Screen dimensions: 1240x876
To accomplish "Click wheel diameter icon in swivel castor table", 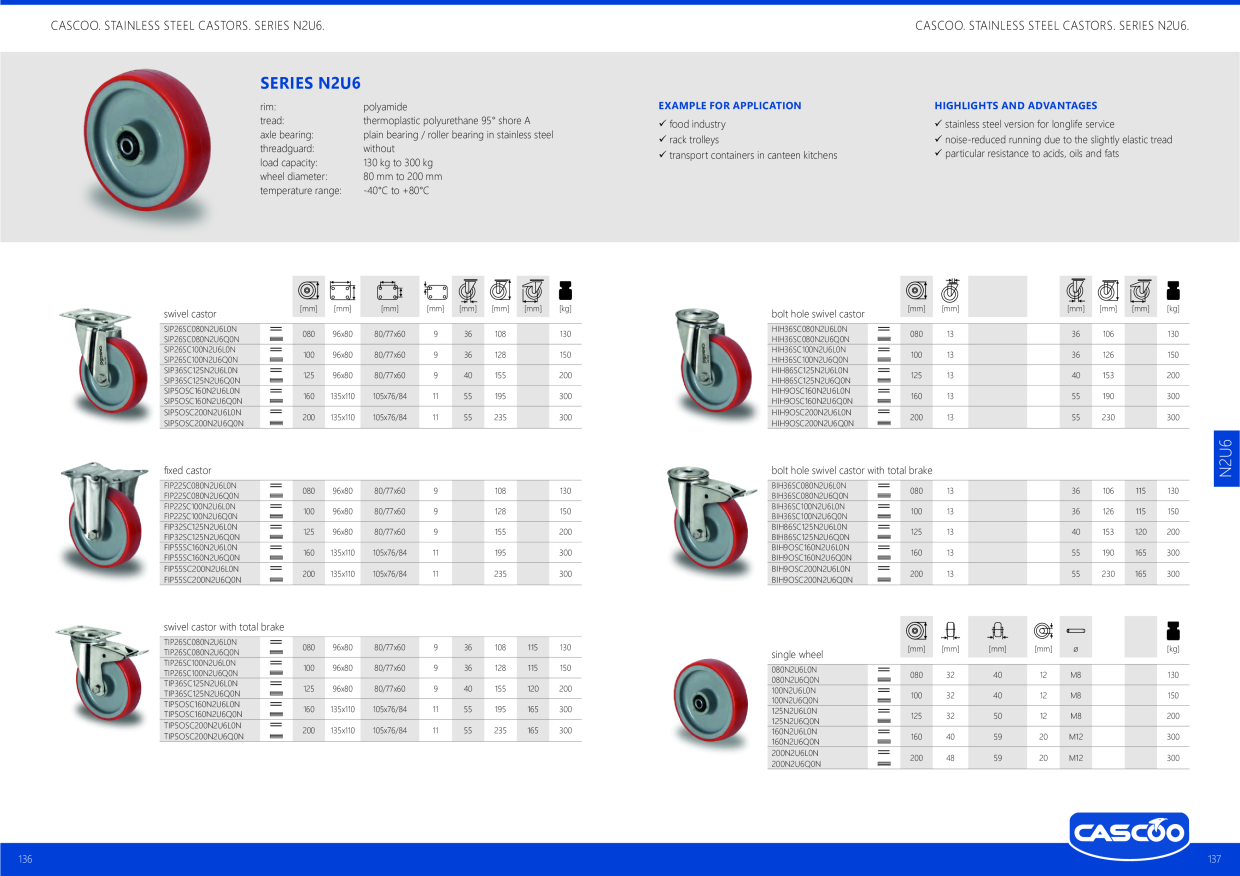I will (309, 291).
